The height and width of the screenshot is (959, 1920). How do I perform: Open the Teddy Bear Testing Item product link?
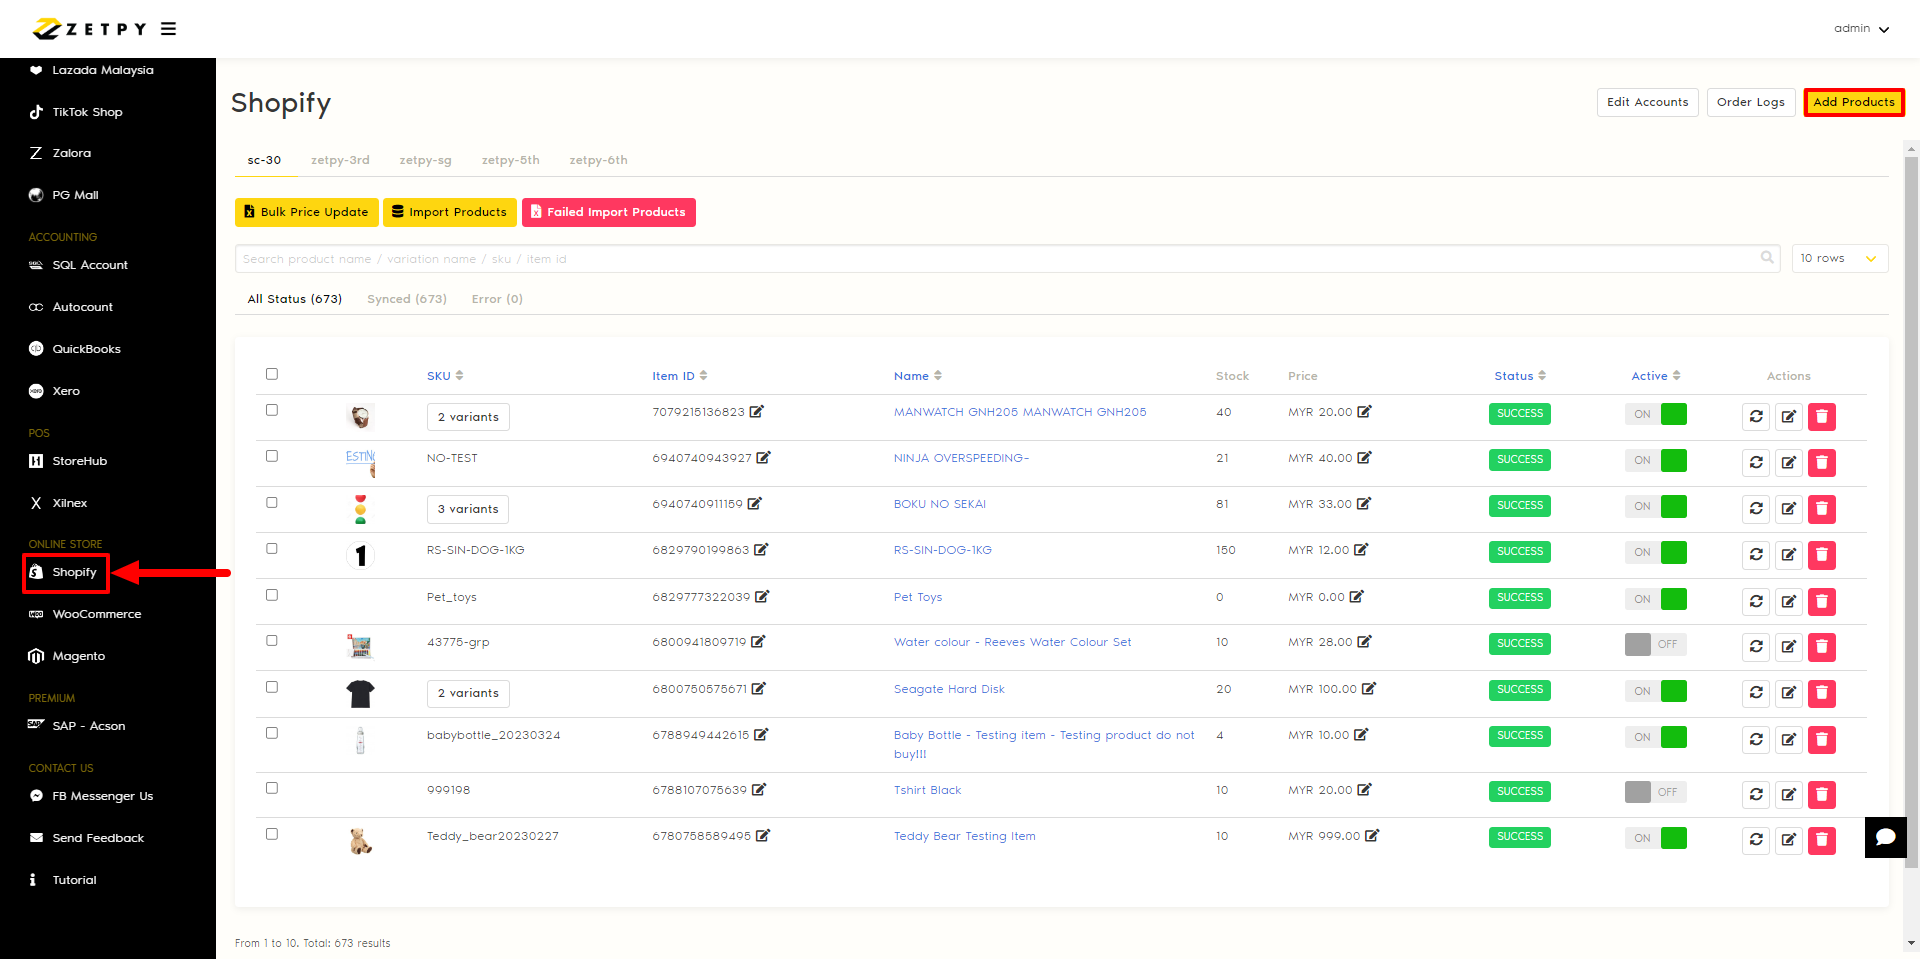tap(964, 836)
